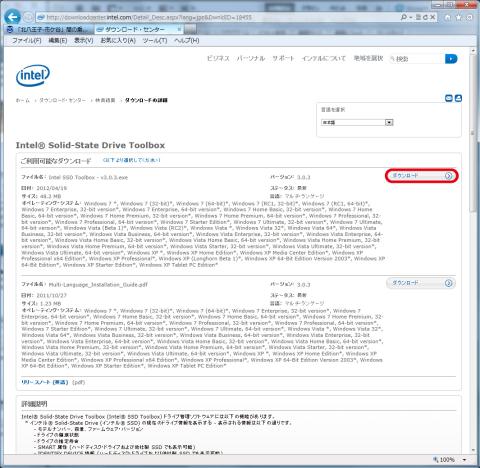Open the language selection dropdown
Image resolution: width=480 pixels, height=468 pixels.
357,122
